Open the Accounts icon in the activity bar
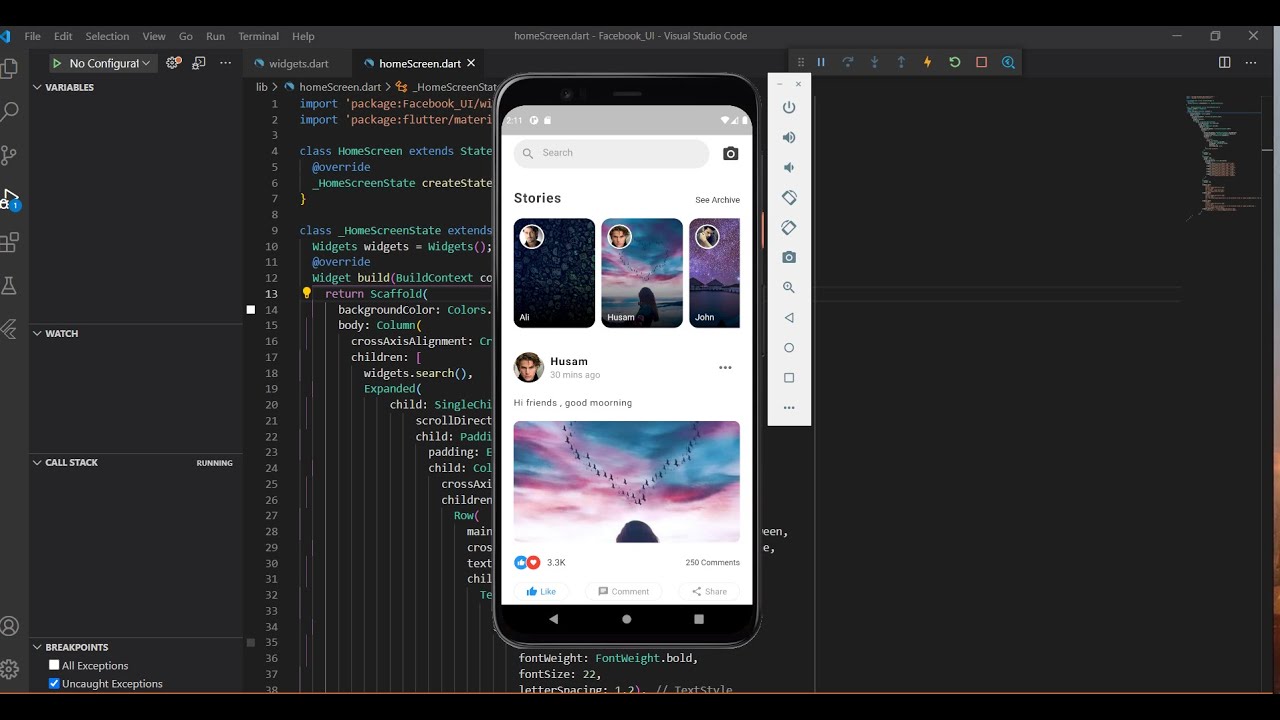Viewport: 1280px width, 720px height. pyautogui.click(x=9, y=626)
